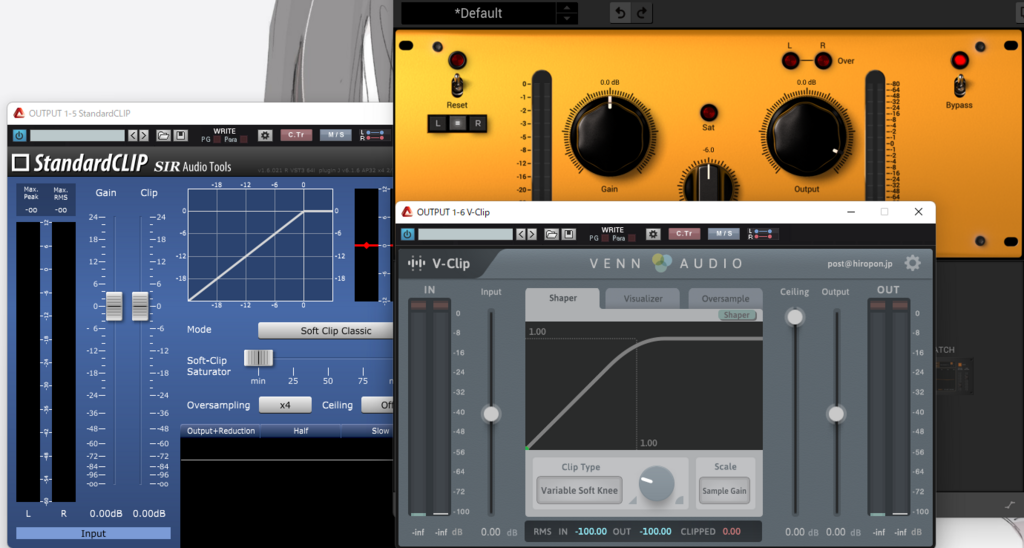Step *Default preset selector up
This screenshot has width=1024, height=548.
566,7
